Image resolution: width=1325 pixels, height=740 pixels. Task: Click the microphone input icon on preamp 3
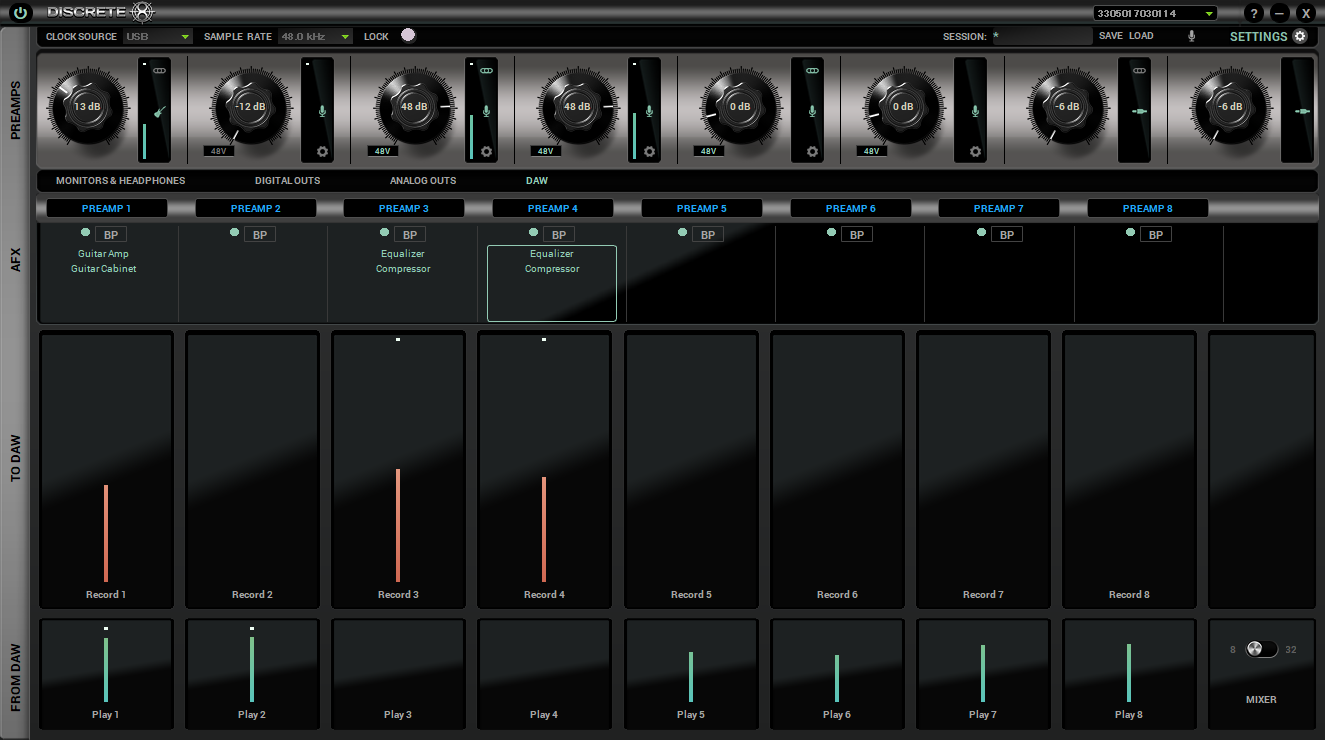point(486,110)
